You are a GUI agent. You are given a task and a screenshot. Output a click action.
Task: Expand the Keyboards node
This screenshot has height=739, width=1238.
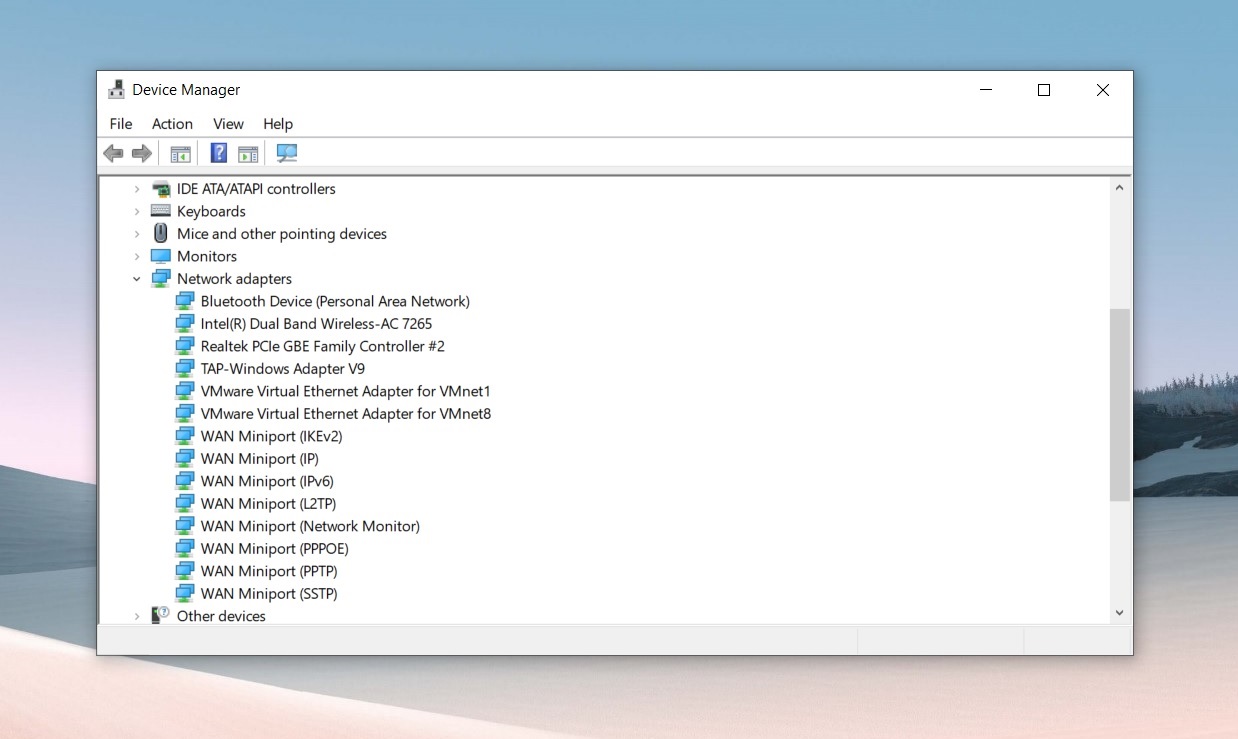137,211
